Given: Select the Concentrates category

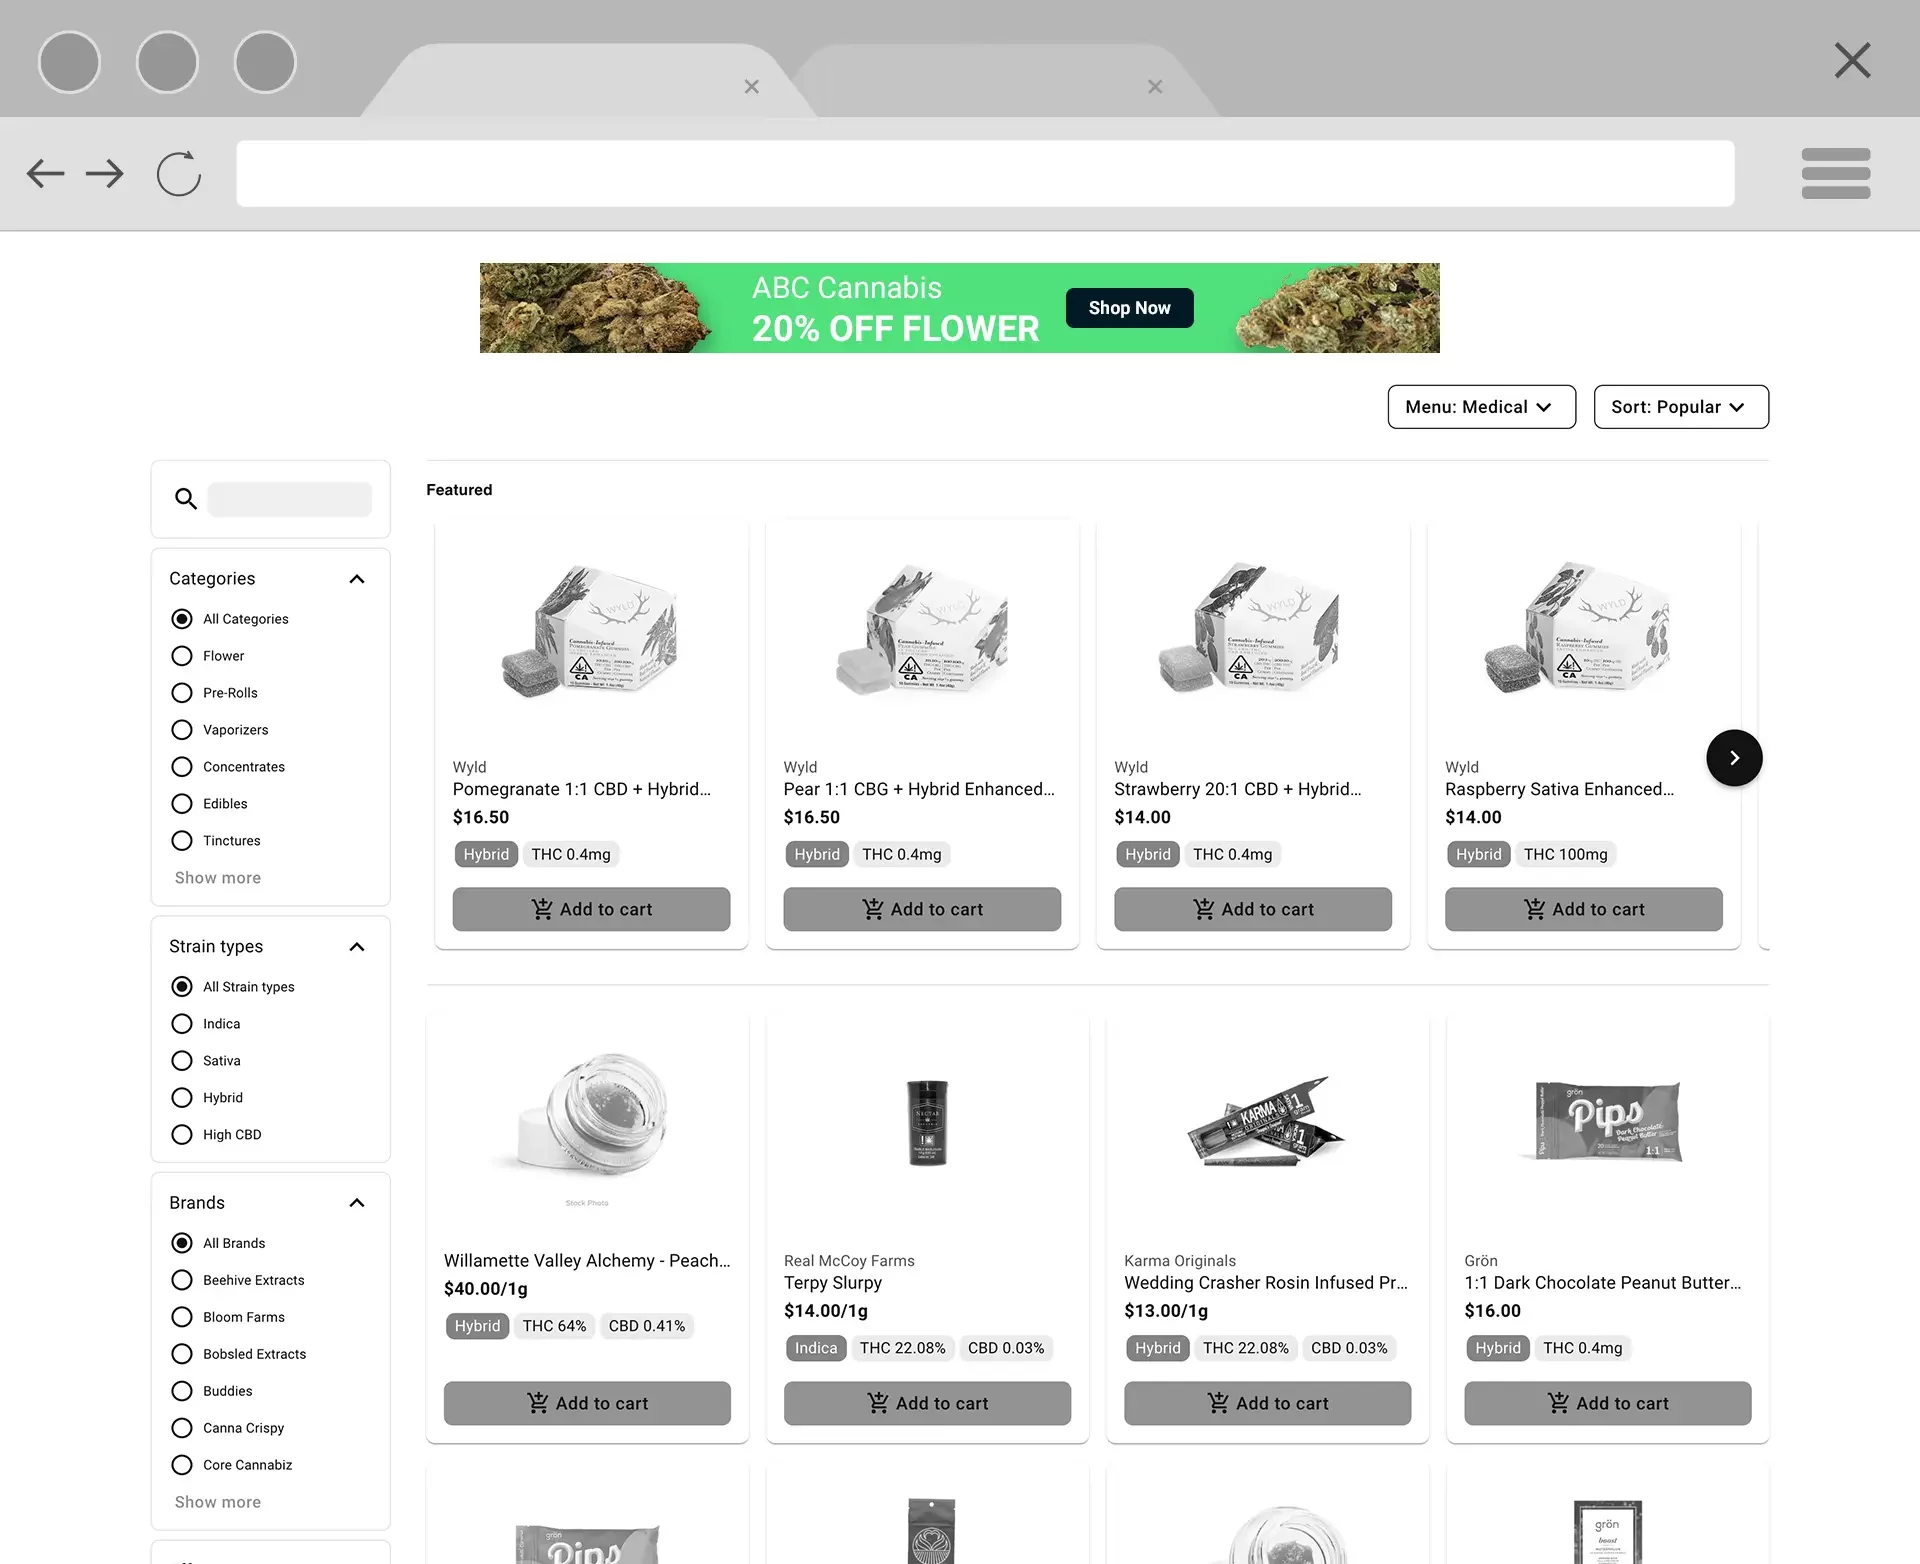Looking at the screenshot, I should [x=182, y=767].
